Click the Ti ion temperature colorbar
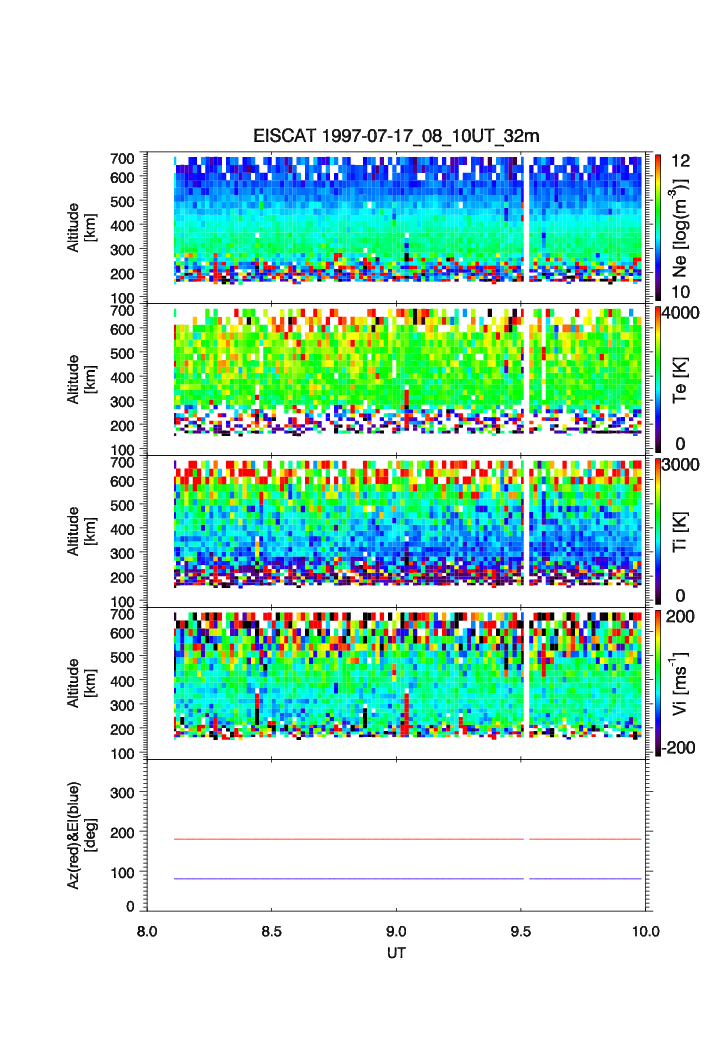Viewport: 708px width, 1063px height. point(658,530)
